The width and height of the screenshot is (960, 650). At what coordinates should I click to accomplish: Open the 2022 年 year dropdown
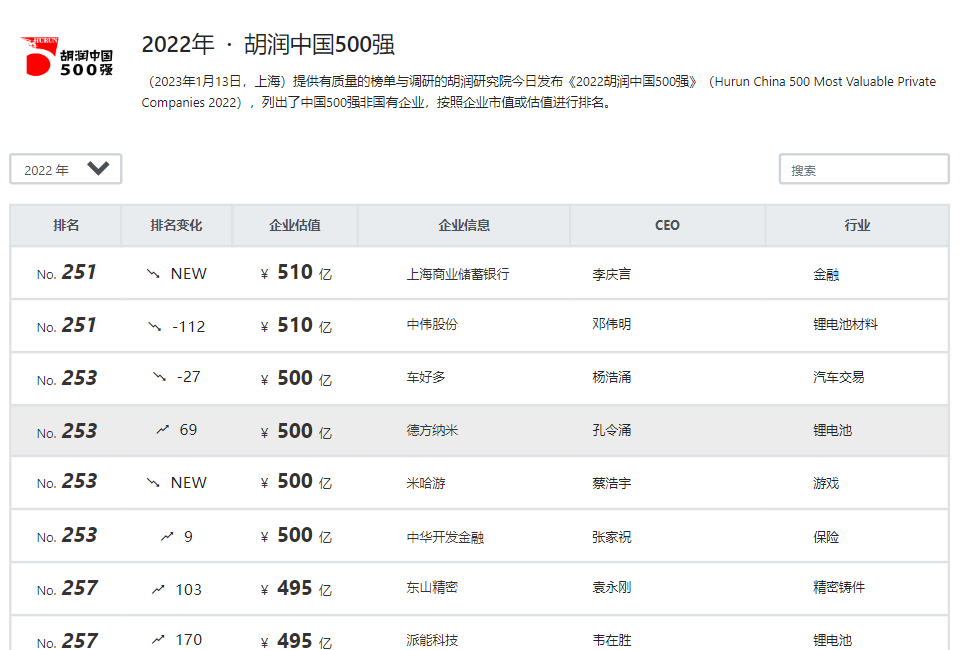[65, 169]
